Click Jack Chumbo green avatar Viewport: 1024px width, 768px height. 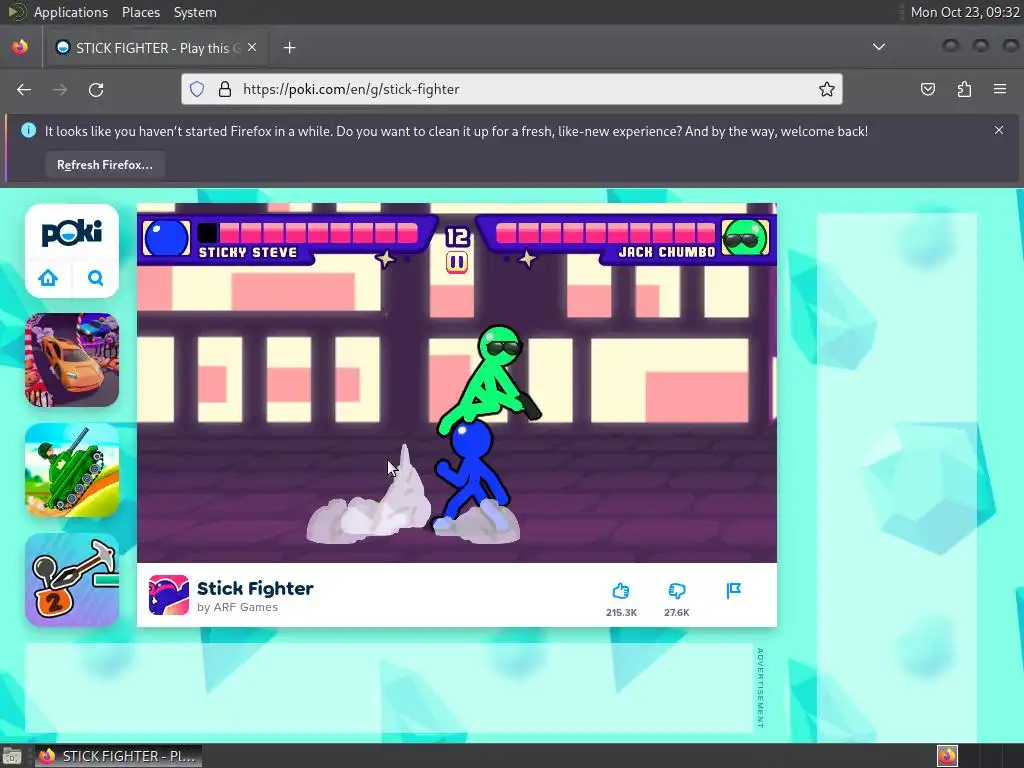[746, 237]
